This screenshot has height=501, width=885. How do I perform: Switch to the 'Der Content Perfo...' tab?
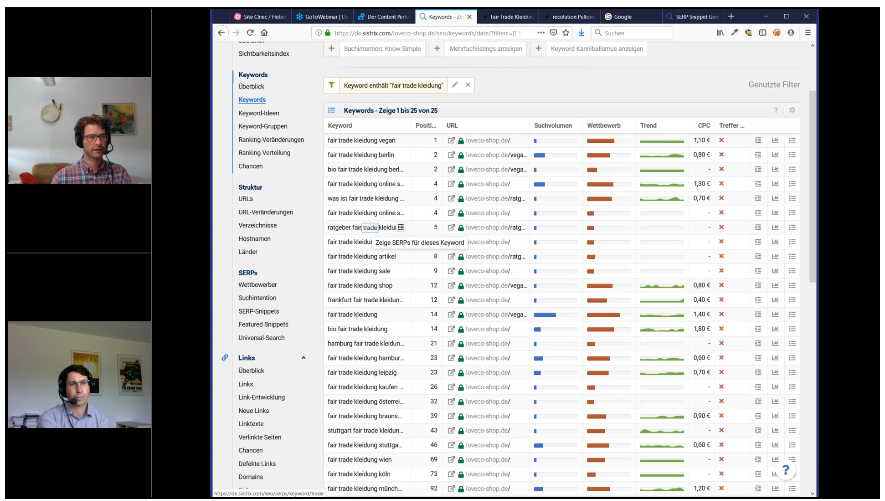[x=384, y=17]
